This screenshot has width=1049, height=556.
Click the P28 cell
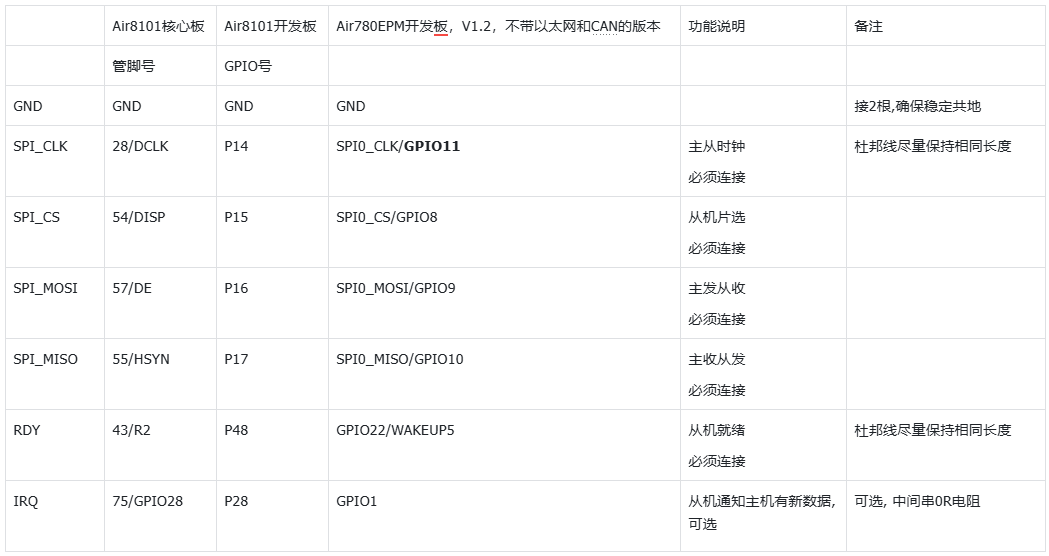click(x=272, y=515)
